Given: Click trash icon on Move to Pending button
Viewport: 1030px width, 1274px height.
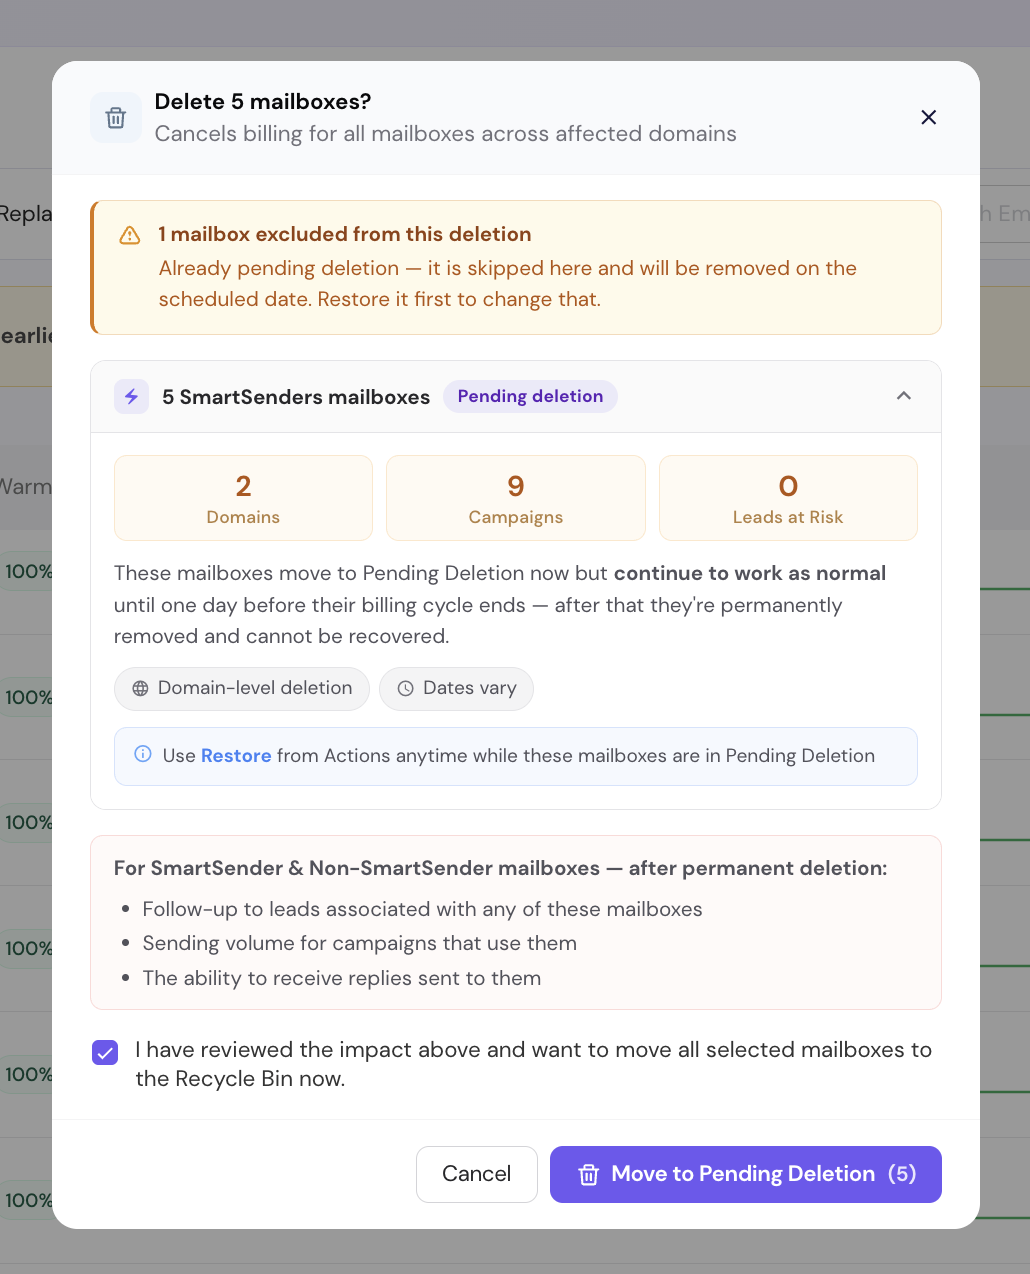Looking at the screenshot, I should (x=589, y=1175).
